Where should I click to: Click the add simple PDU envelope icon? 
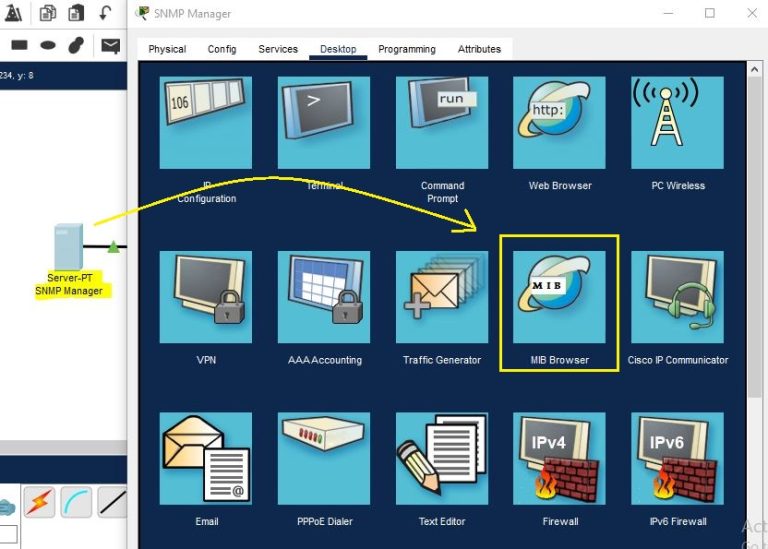111,46
